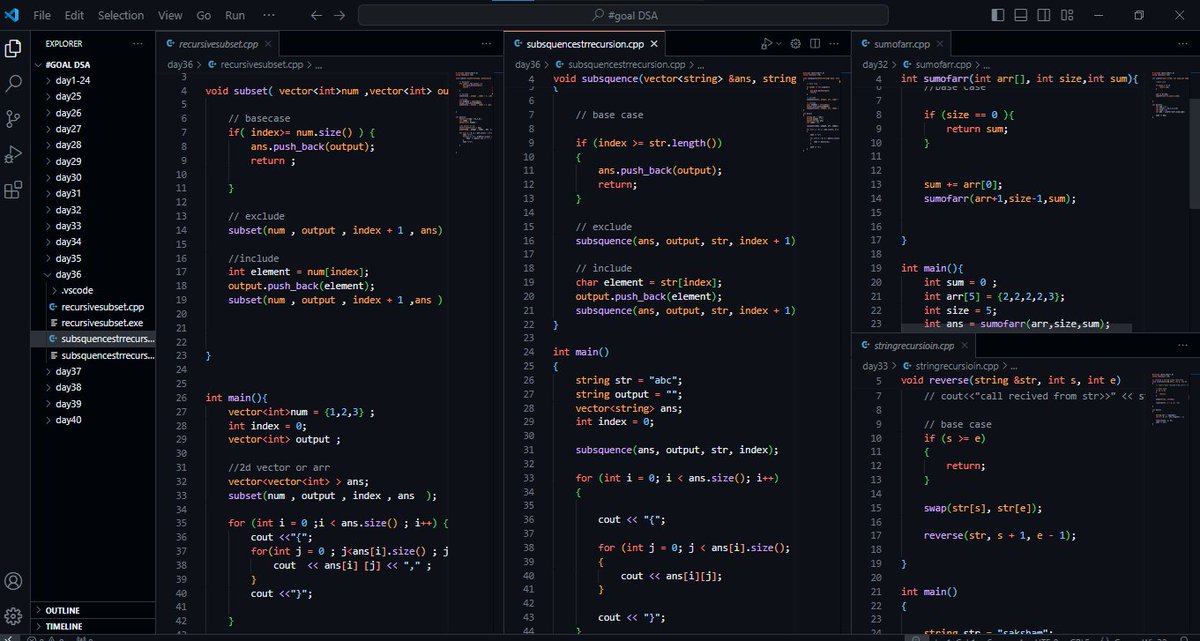Click the minimap of stringrecursioin.cpp editor

1169,400
